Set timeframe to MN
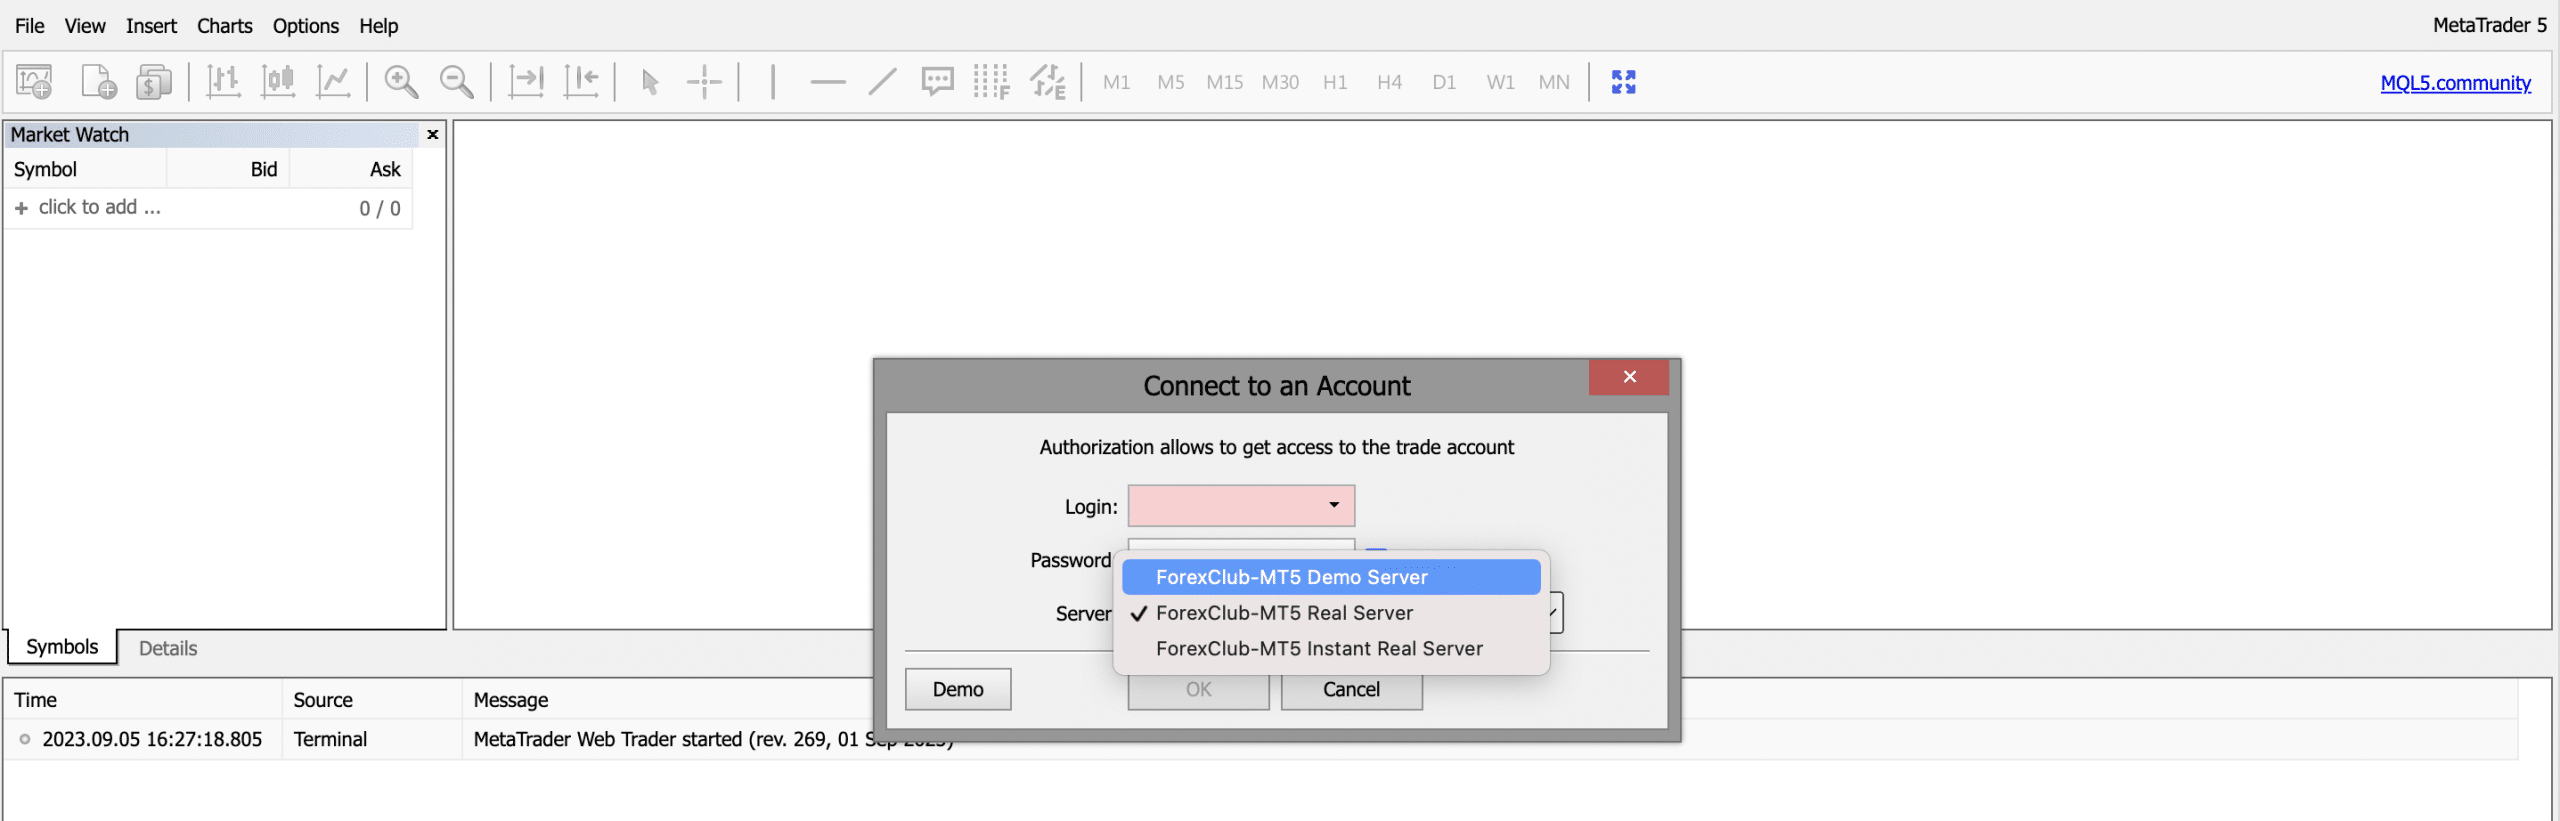The image size is (2560, 821). pos(1554,82)
